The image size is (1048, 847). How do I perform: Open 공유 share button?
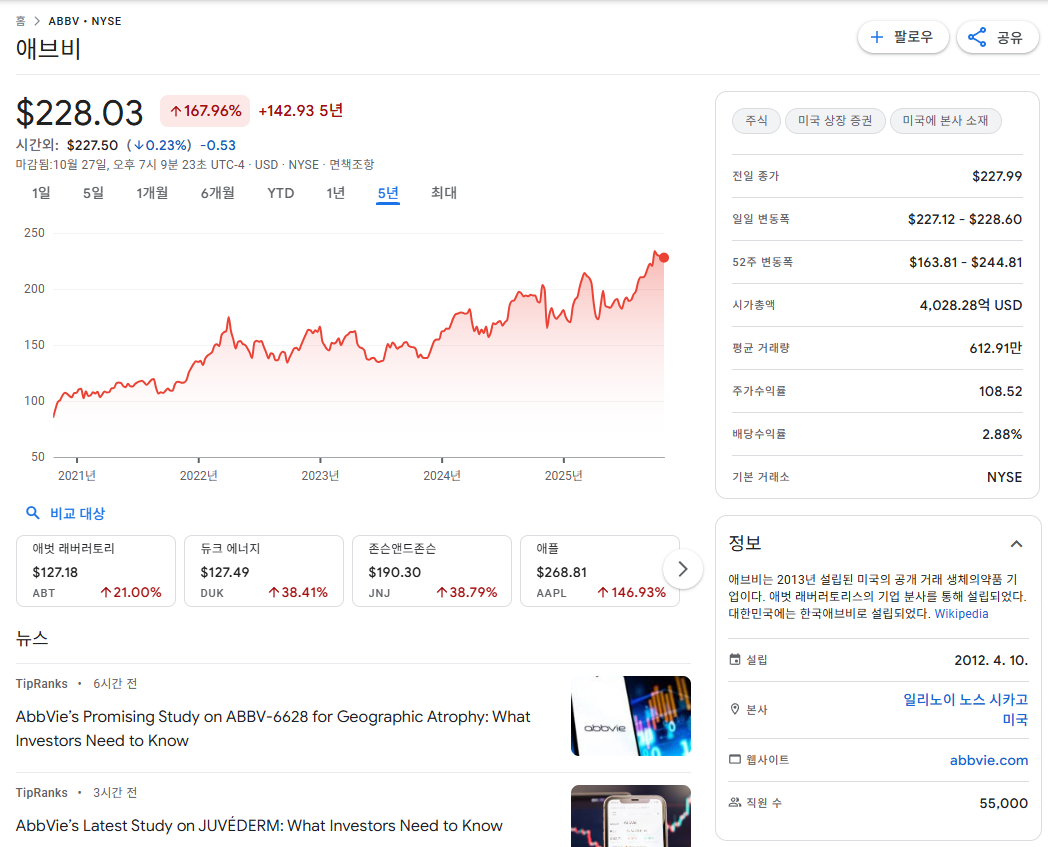pos(997,37)
